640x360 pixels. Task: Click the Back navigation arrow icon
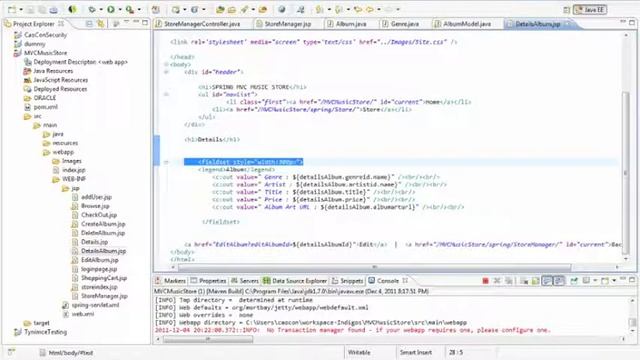[x=369, y=9]
